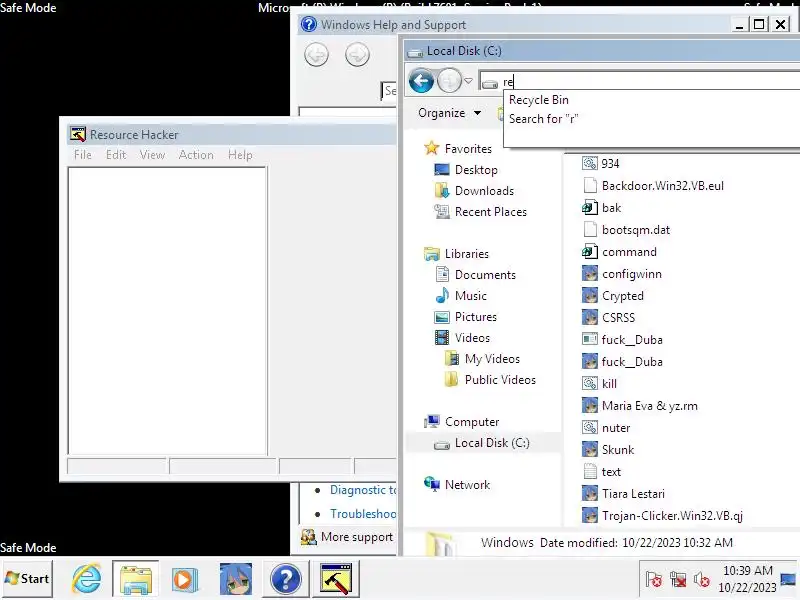Click the Start button

click(27, 579)
